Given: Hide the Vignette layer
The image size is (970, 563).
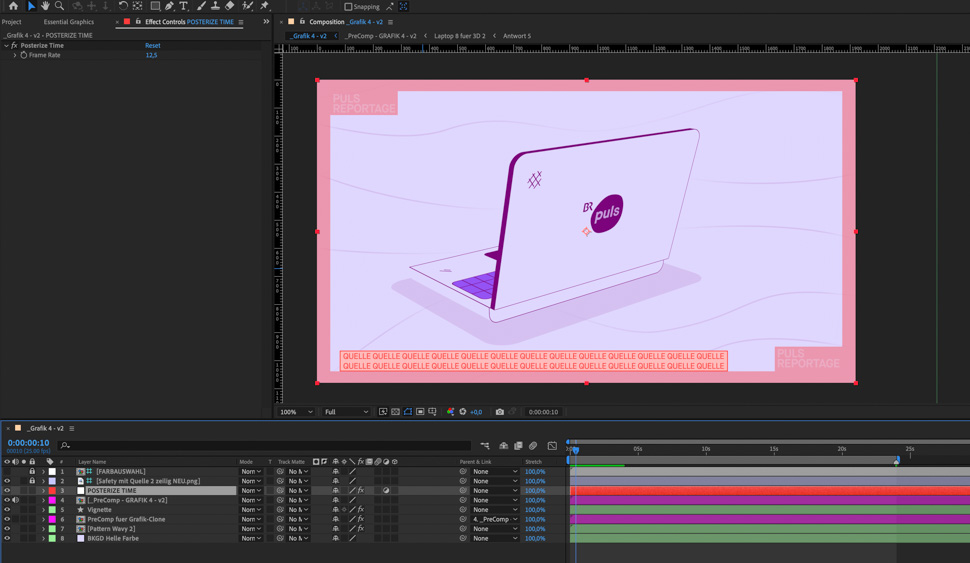Looking at the screenshot, I should (7, 510).
